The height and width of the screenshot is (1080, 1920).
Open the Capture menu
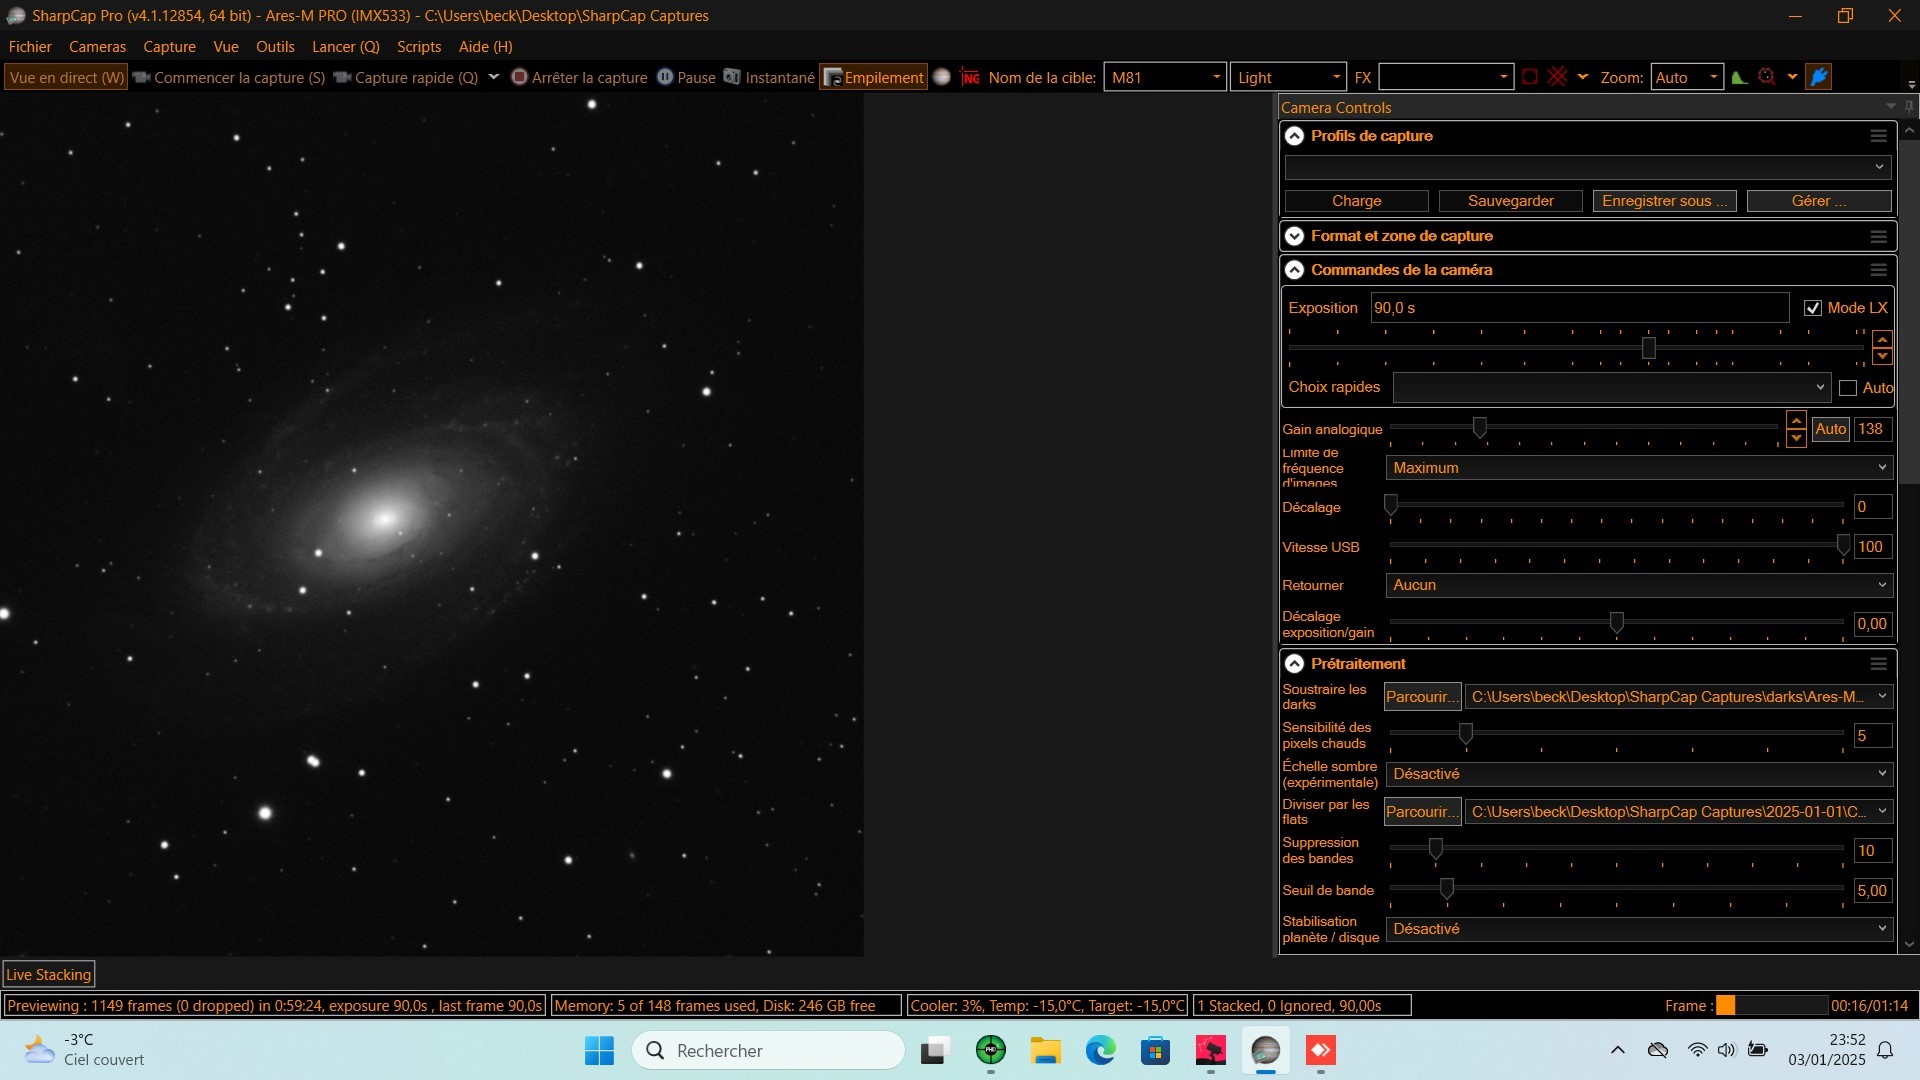(x=169, y=47)
